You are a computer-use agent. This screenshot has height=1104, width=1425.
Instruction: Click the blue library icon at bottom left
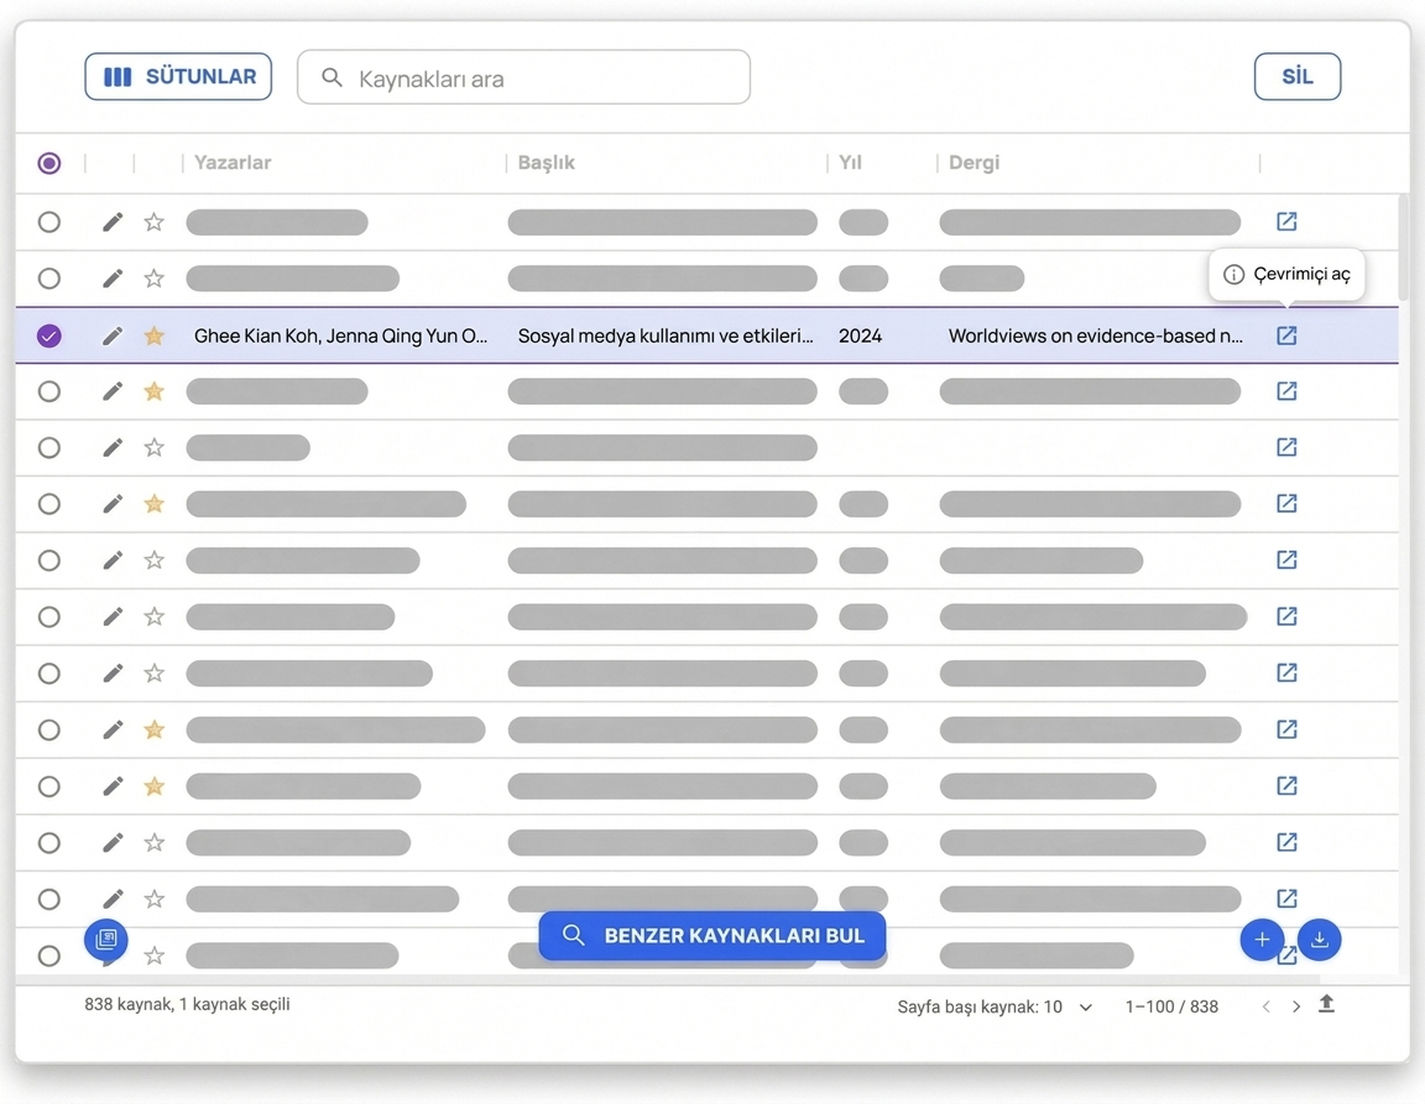tap(106, 939)
